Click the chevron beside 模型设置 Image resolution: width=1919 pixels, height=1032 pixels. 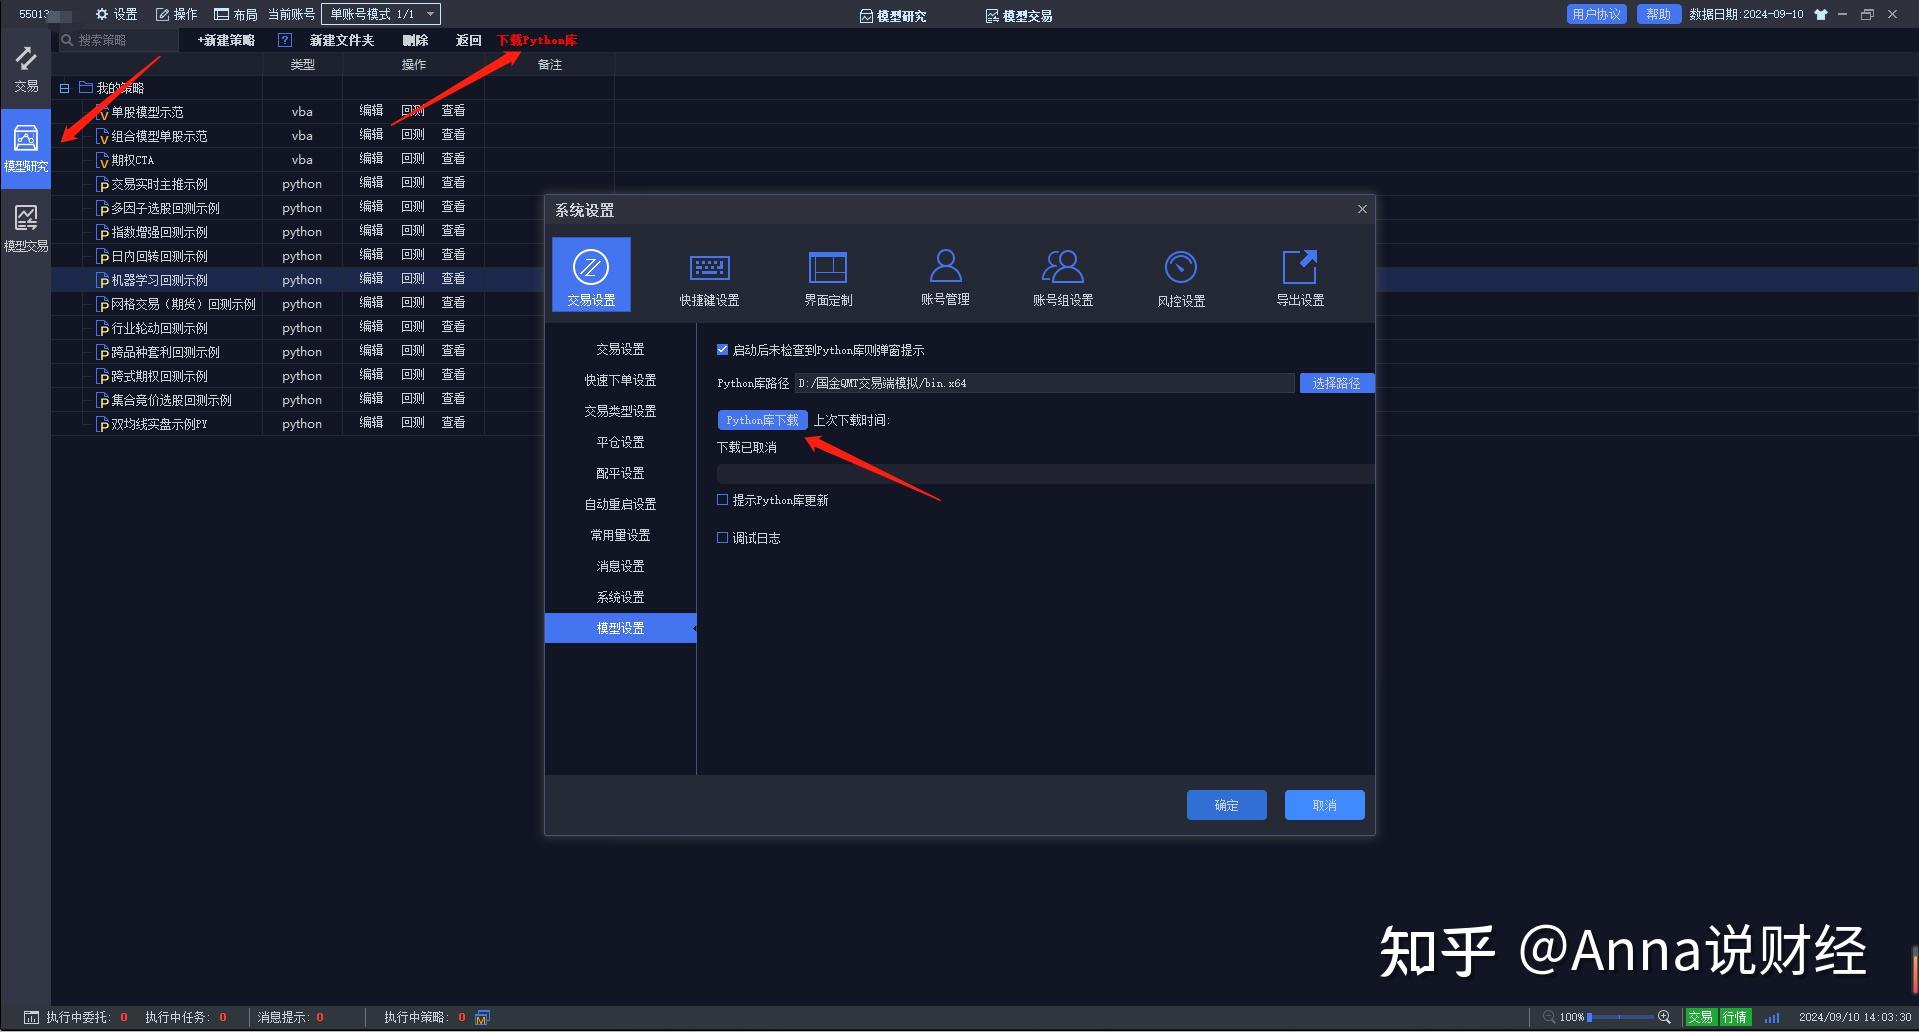(x=694, y=628)
